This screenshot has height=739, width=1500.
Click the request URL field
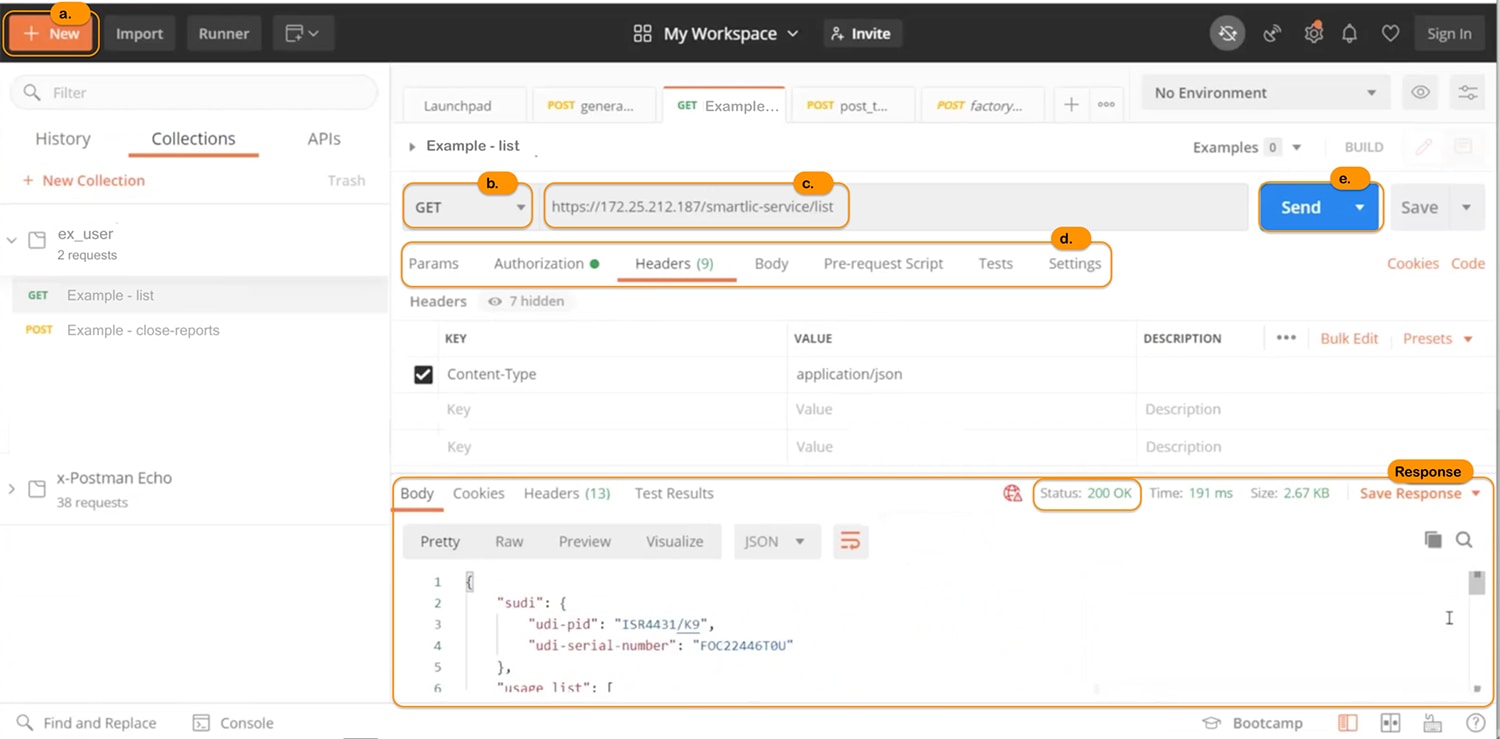pos(894,207)
